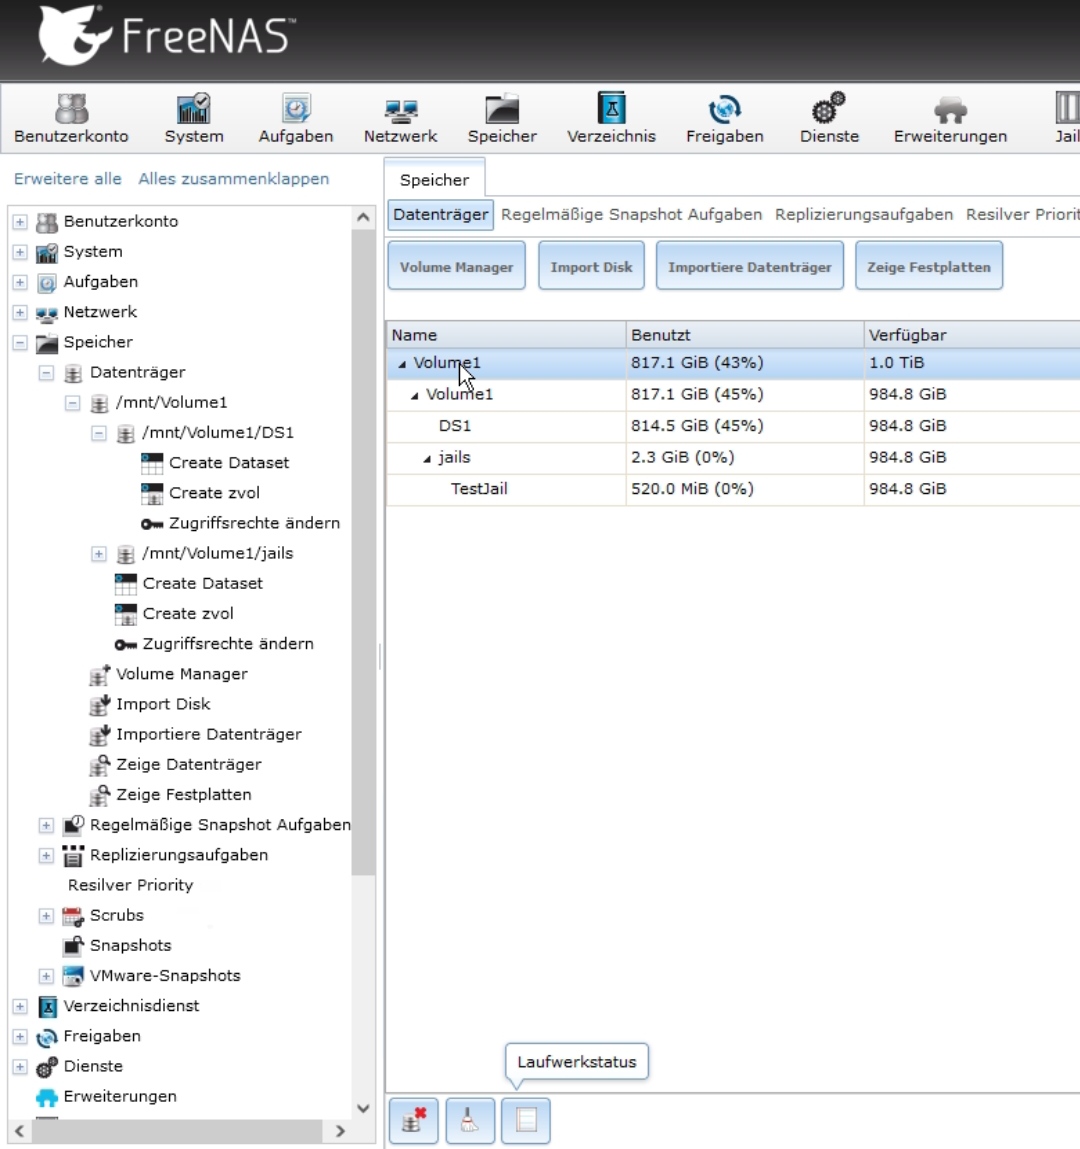This screenshot has height=1149, width=1080.
Task: Expand the /mnt/Volume1/jails tree node
Action: [x=99, y=553]
